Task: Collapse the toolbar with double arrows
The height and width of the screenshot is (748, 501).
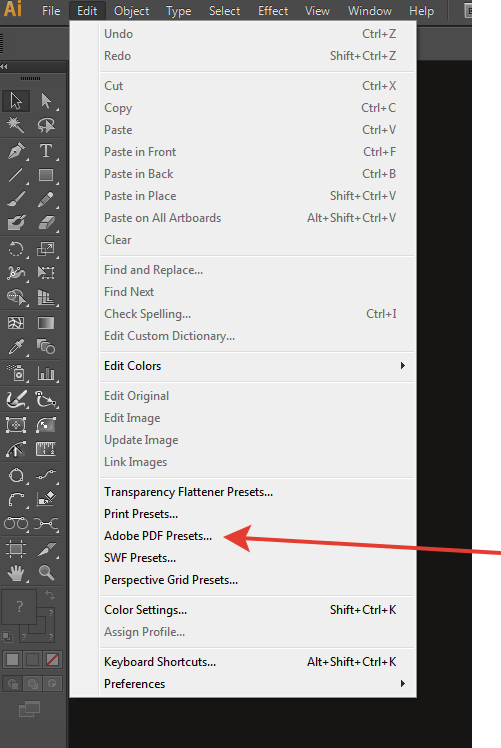Action: coord(4,66)
